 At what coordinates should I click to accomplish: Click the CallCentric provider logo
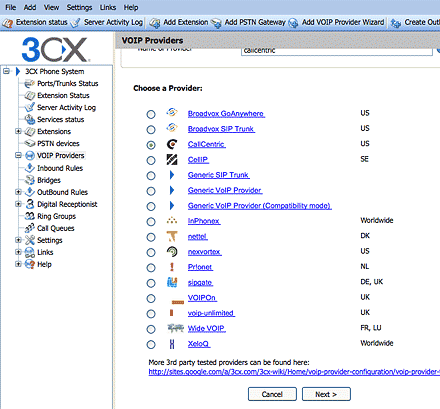coord(172,144)
